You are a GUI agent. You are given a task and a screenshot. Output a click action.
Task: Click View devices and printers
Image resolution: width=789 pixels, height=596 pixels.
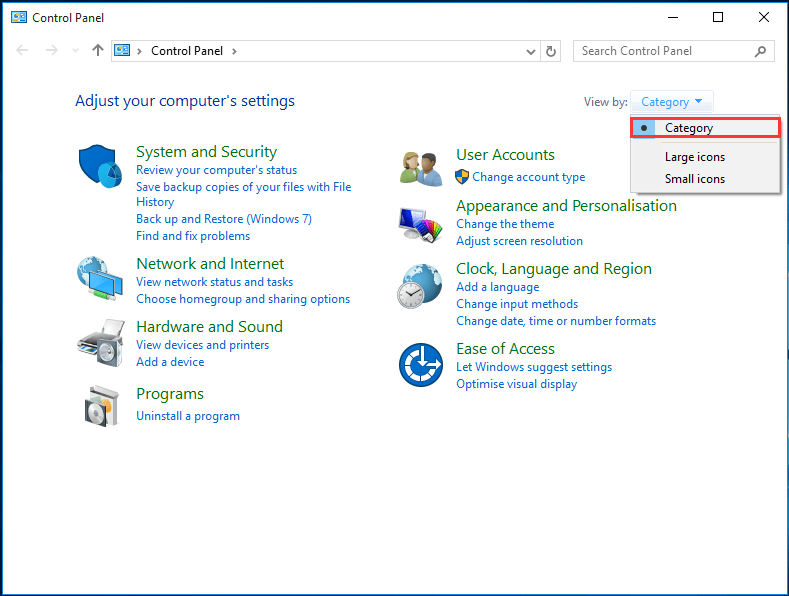pyautogui.click(x=202, y=345)
